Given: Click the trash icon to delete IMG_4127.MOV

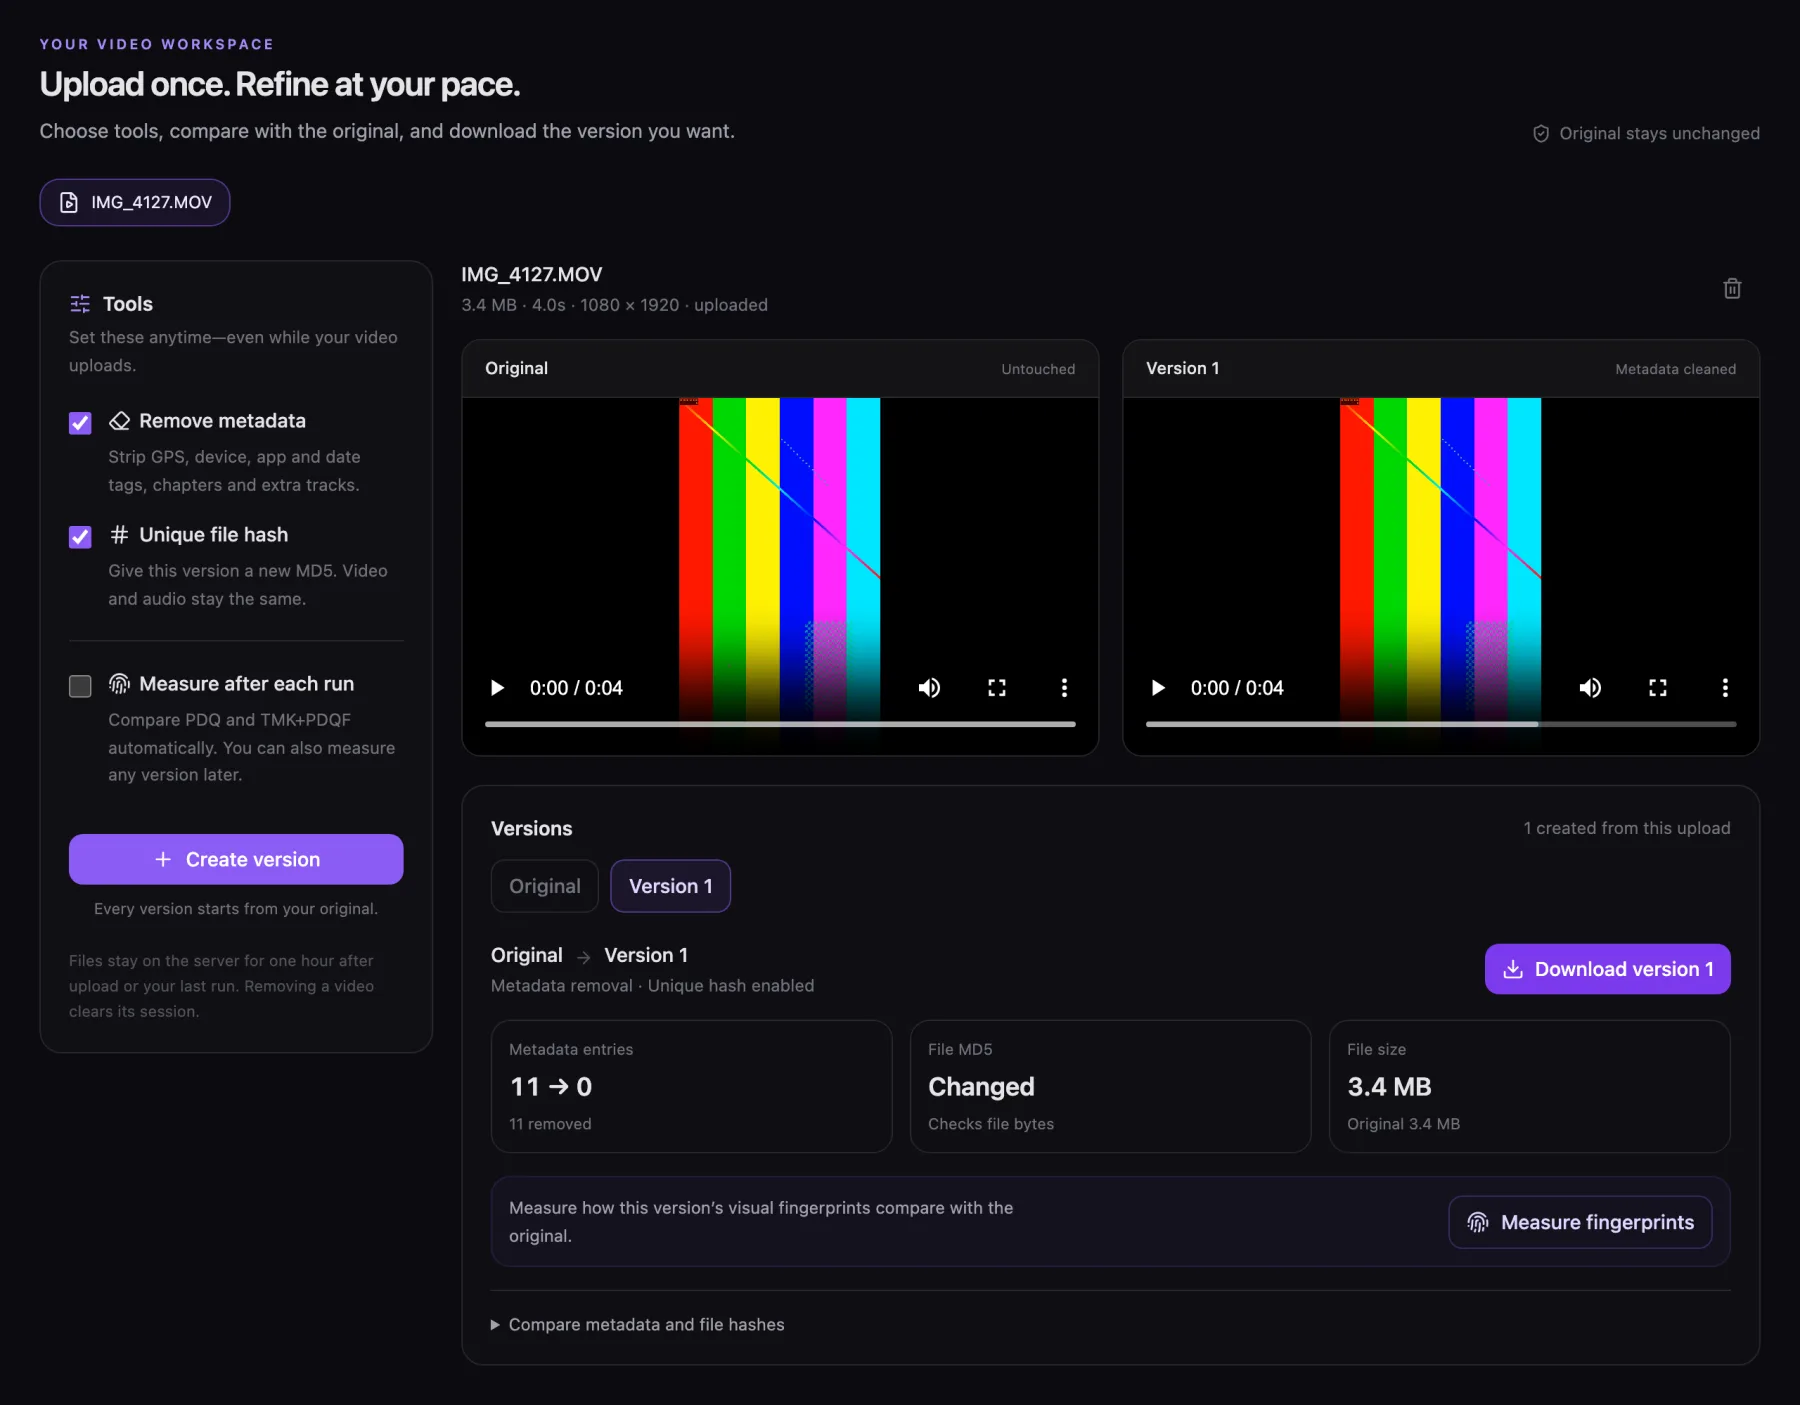Looking at the screenshot, I should coord(1732,289).
